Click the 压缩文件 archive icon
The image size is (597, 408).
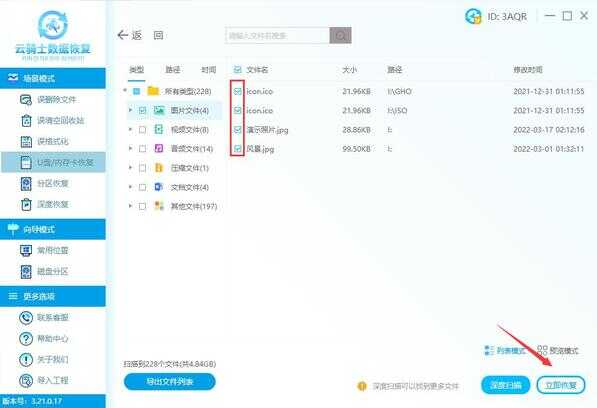click(x=159, y=168)
